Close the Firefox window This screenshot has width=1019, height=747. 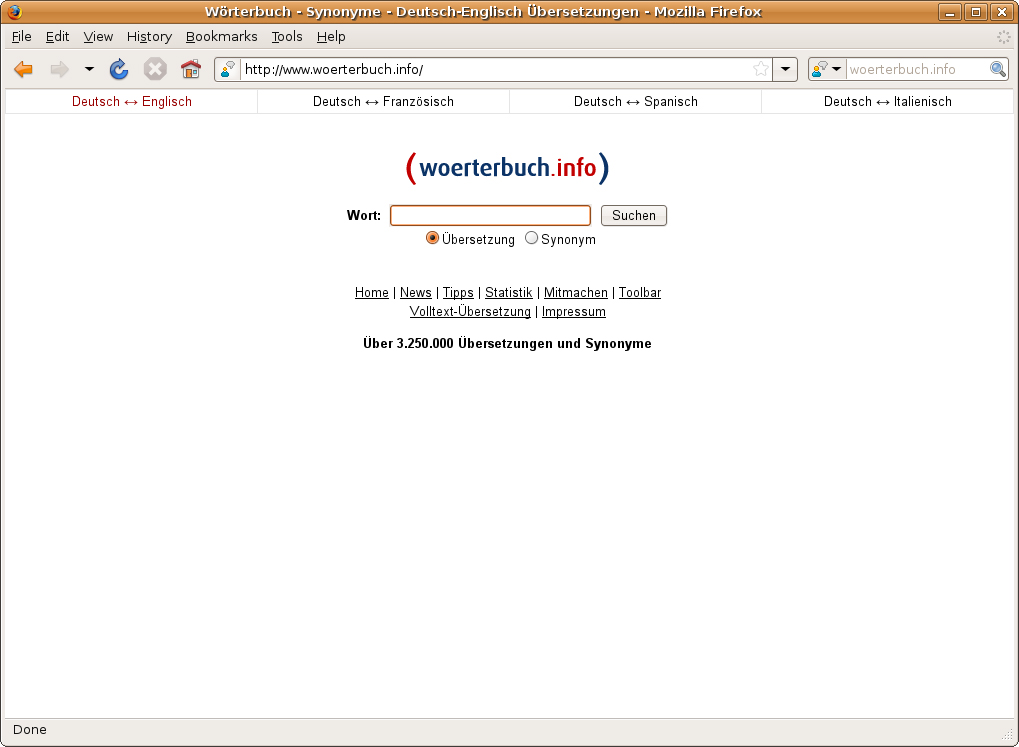[x=1002, y=12]
